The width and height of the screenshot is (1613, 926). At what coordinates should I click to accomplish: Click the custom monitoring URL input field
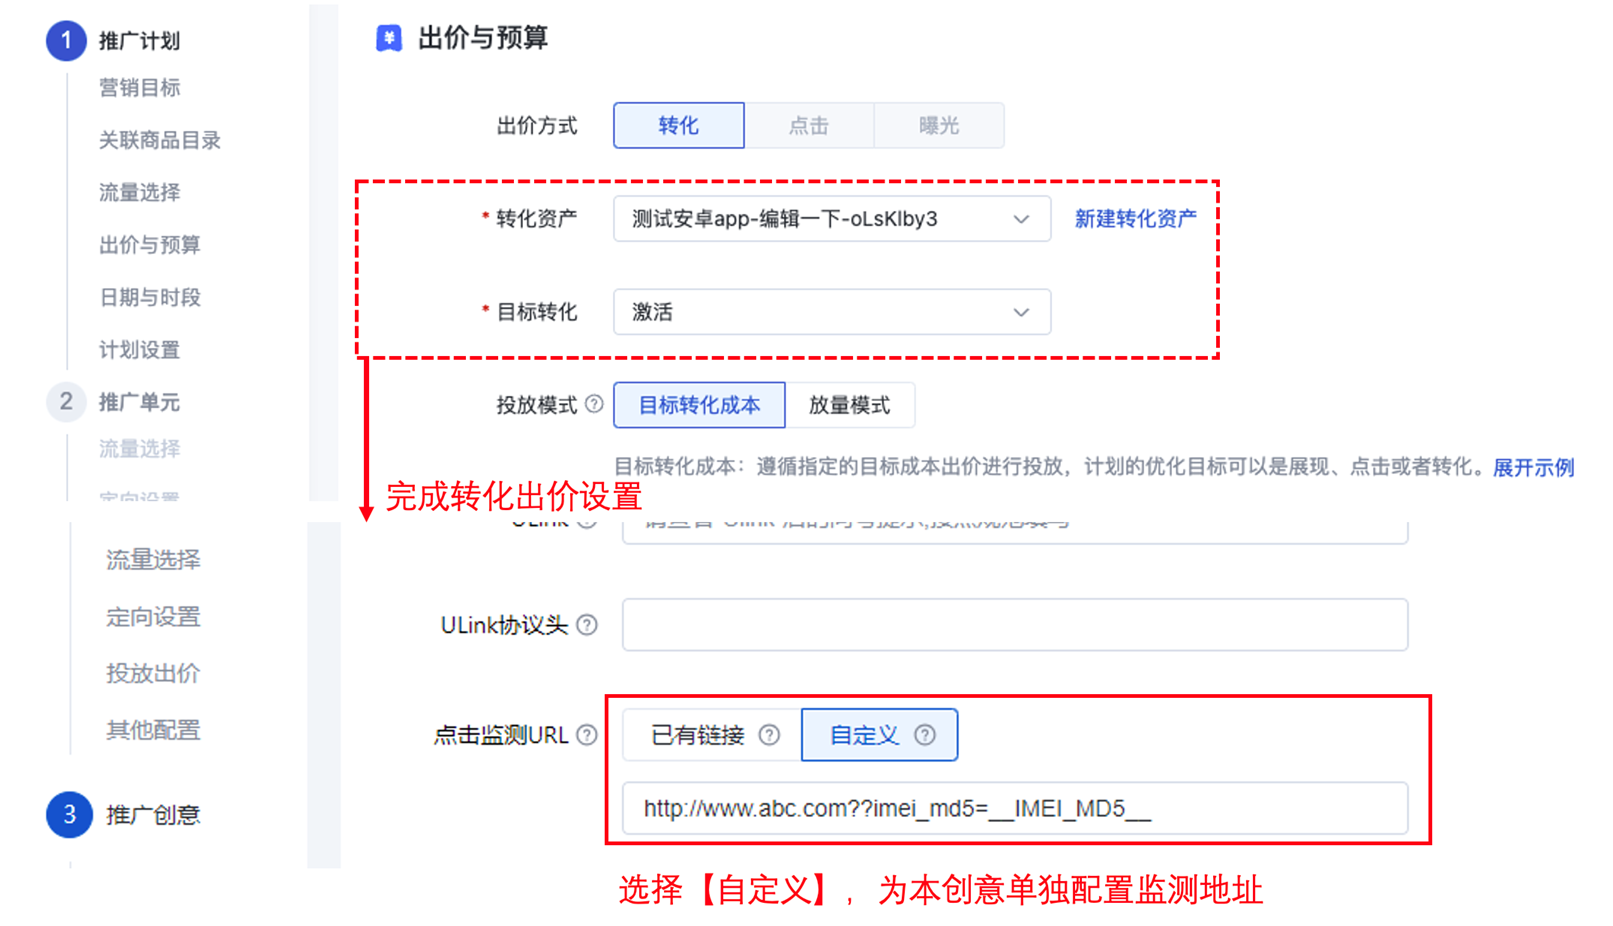(x=1015, y=808)
